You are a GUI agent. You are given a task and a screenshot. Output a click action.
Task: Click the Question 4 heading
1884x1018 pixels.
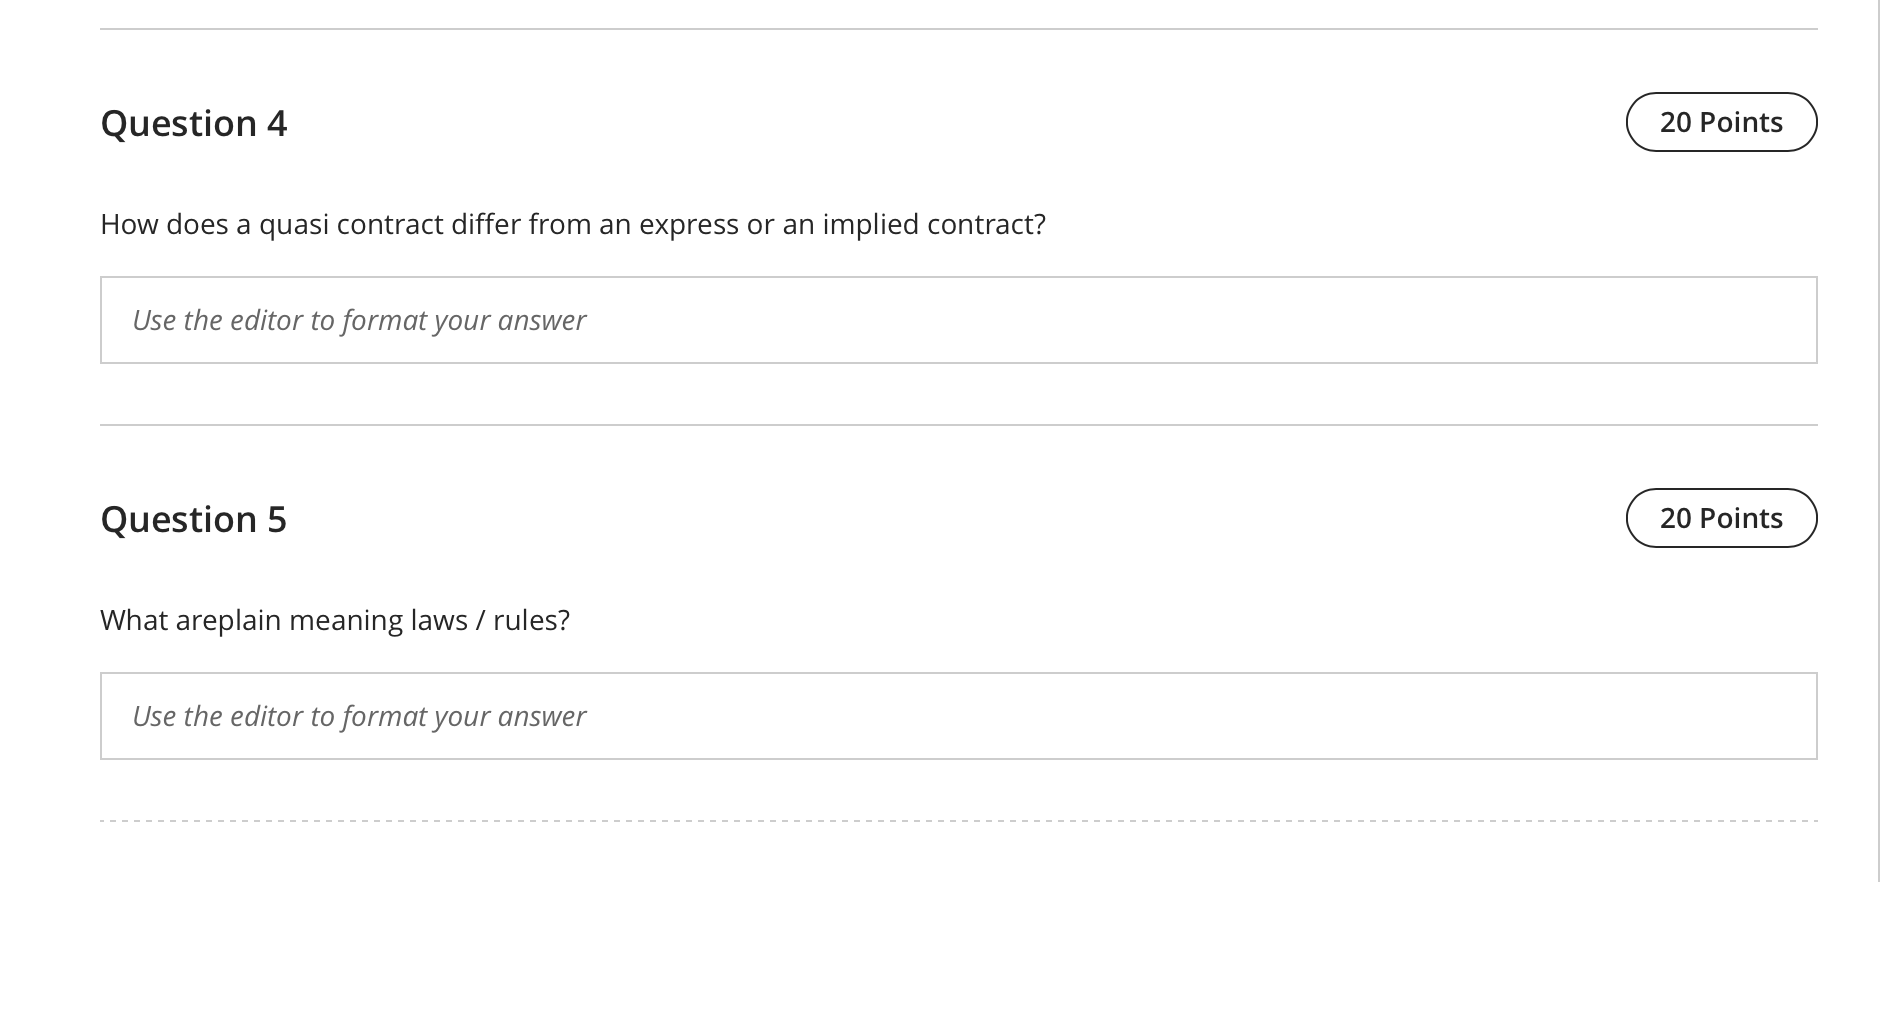tap(194, 122)
